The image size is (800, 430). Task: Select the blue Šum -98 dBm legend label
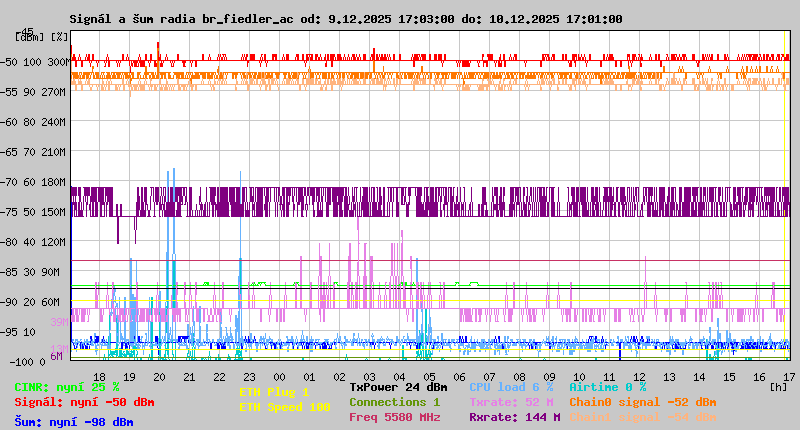pyautogui.click(x=73, y=422)
